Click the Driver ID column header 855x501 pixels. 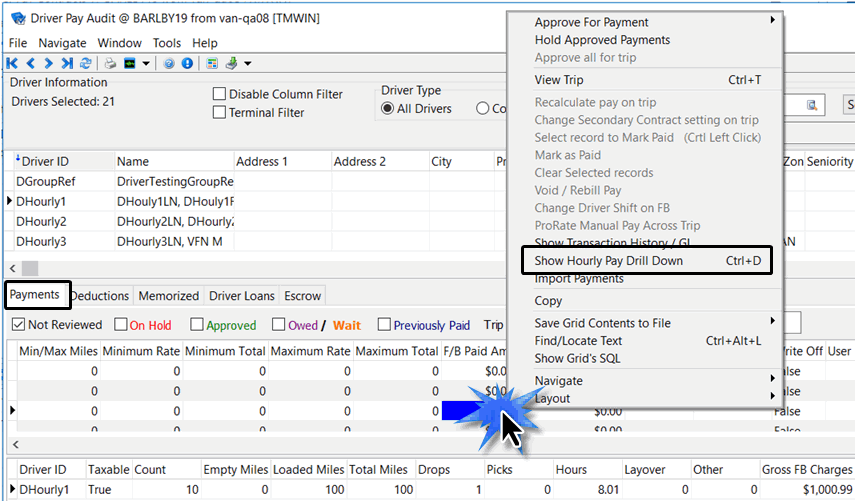(46, 162)
